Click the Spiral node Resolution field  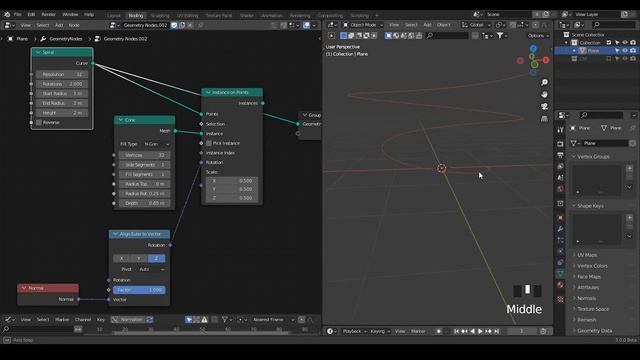tap(62, 74)
